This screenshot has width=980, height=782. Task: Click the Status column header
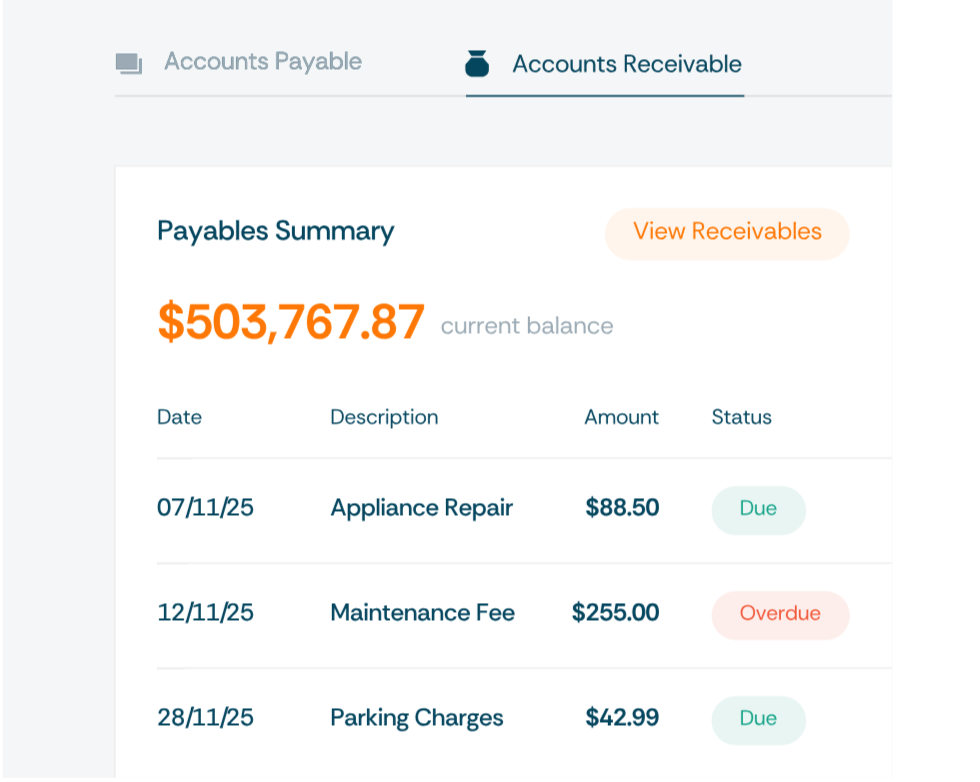741,418
